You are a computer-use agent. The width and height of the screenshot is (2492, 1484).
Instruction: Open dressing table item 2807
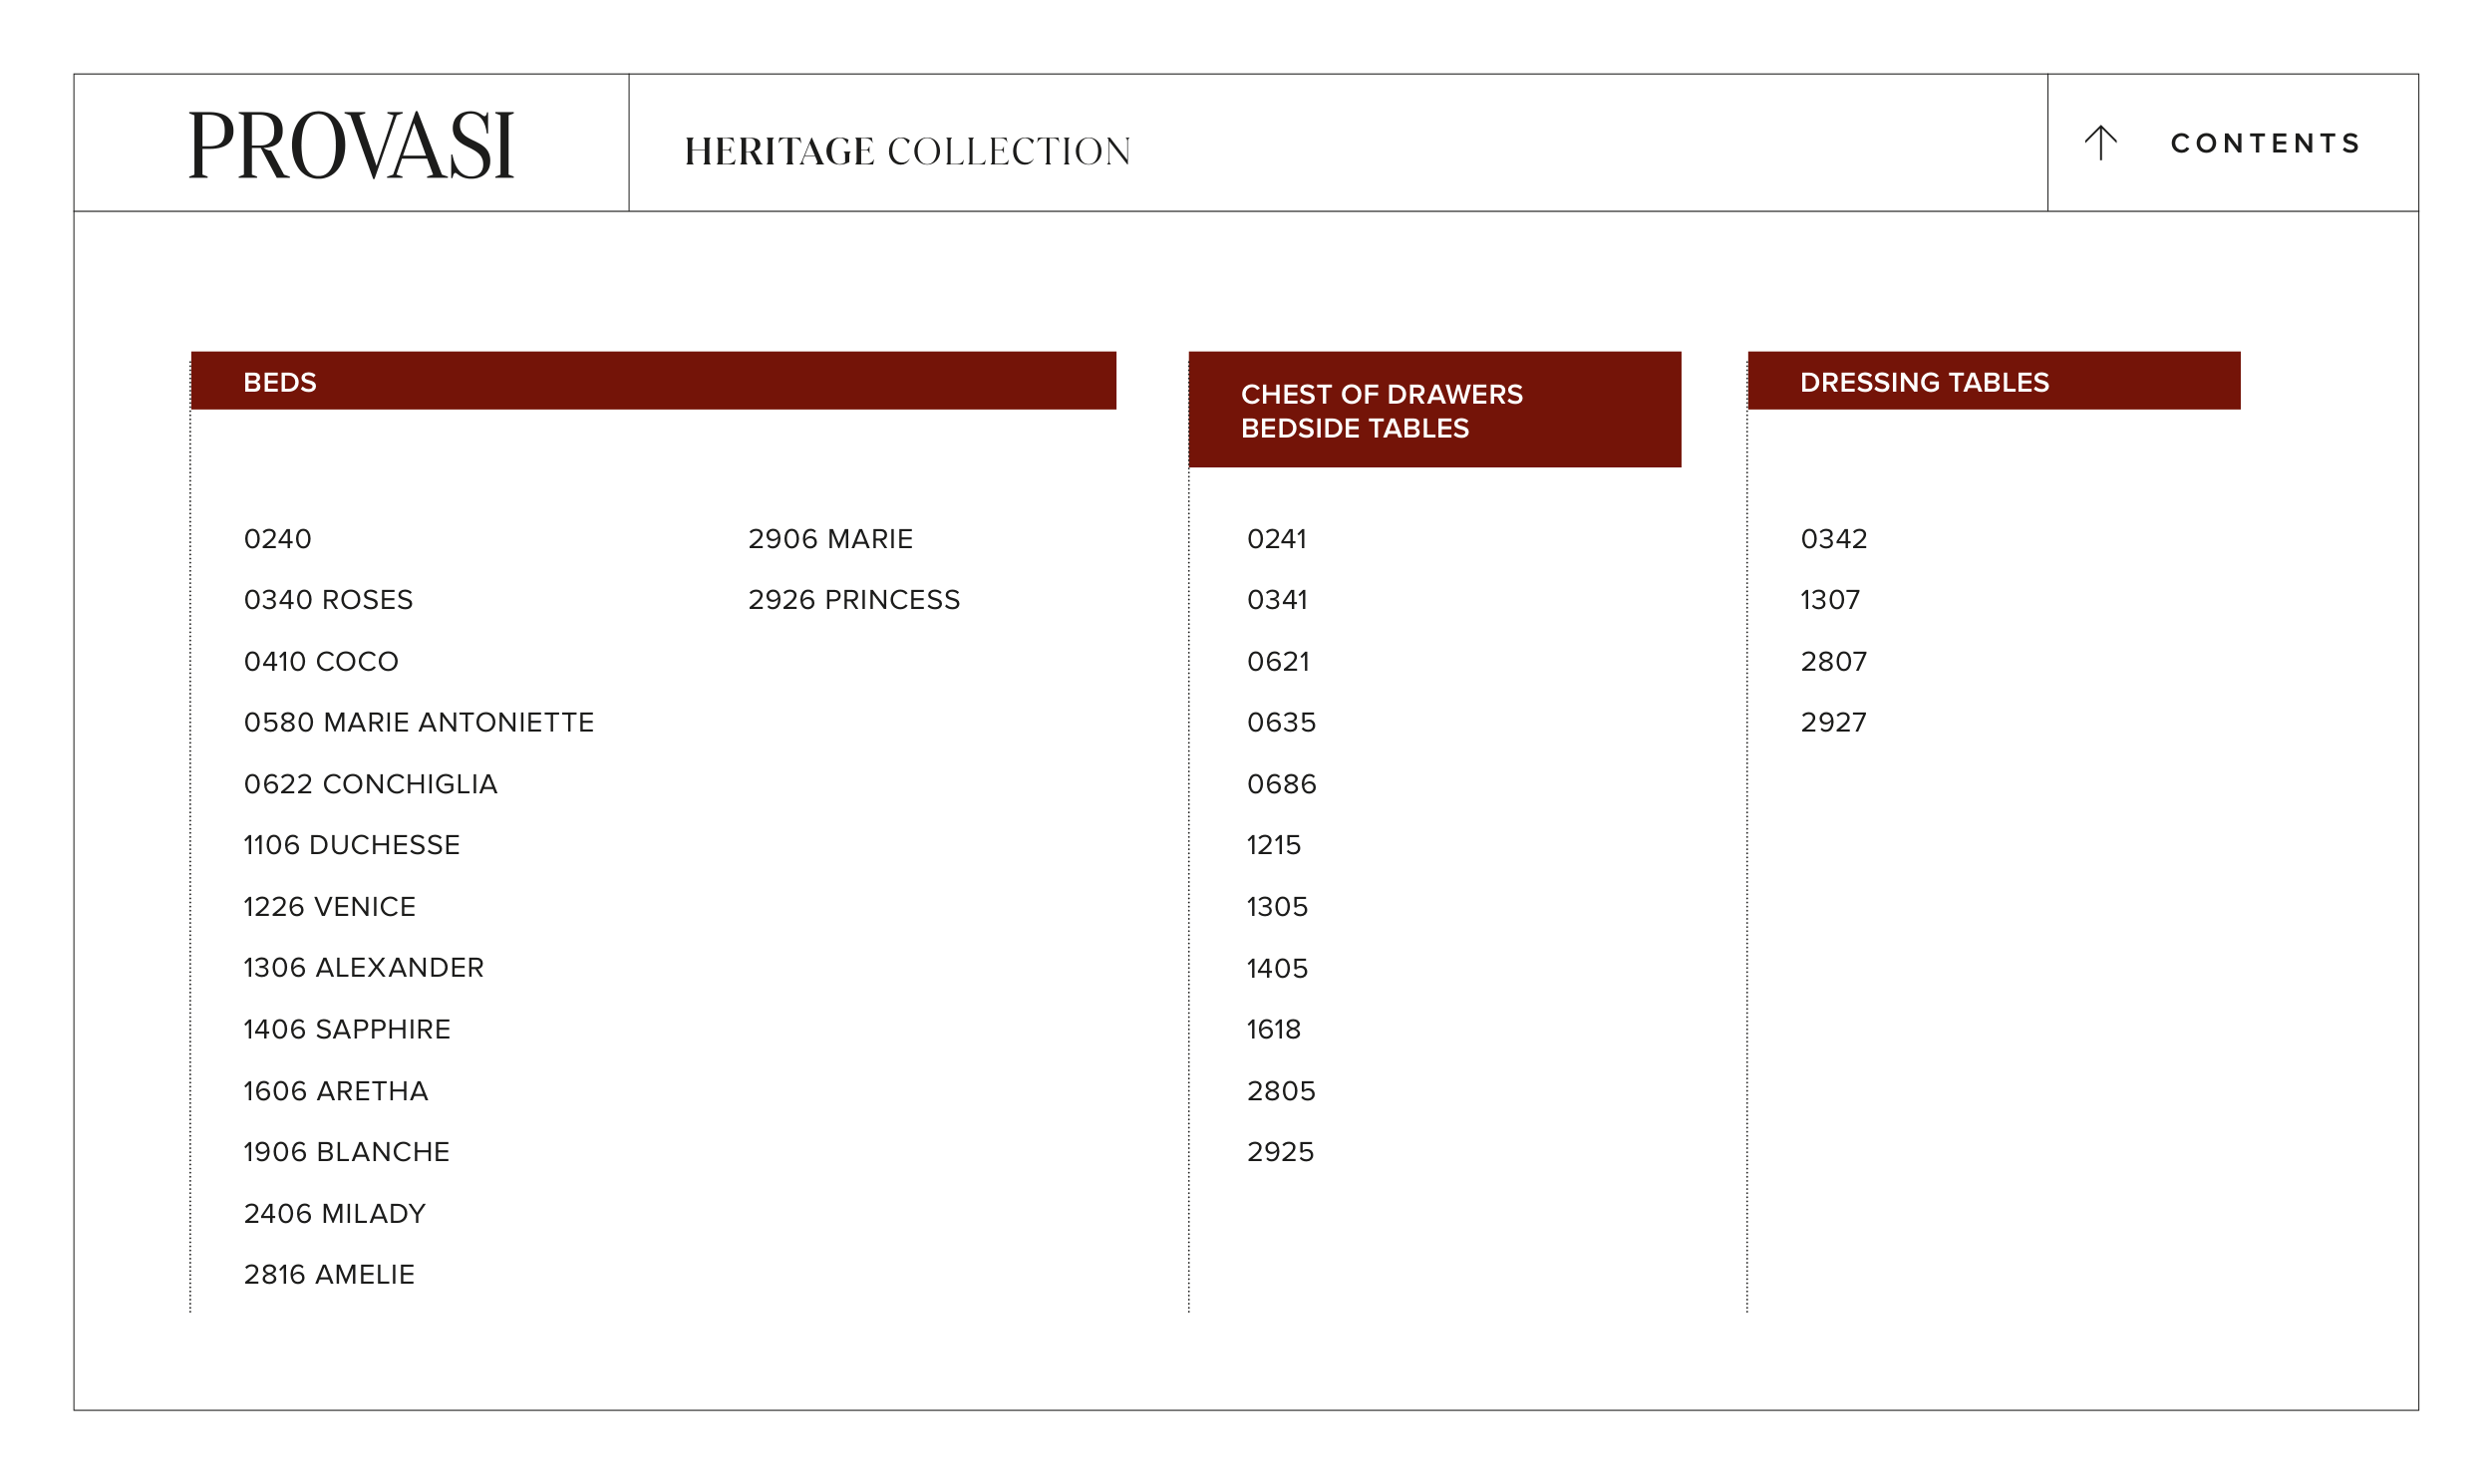coord(1833,662)
